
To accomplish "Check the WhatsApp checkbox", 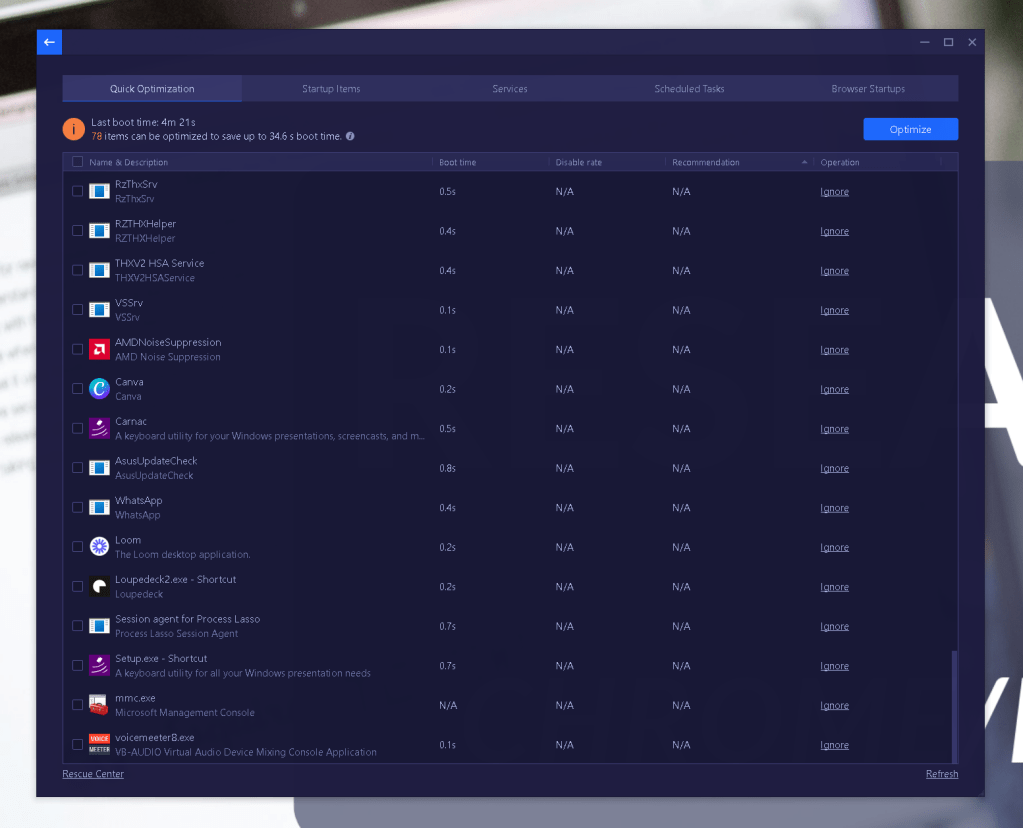I will (x=78, y=508).
